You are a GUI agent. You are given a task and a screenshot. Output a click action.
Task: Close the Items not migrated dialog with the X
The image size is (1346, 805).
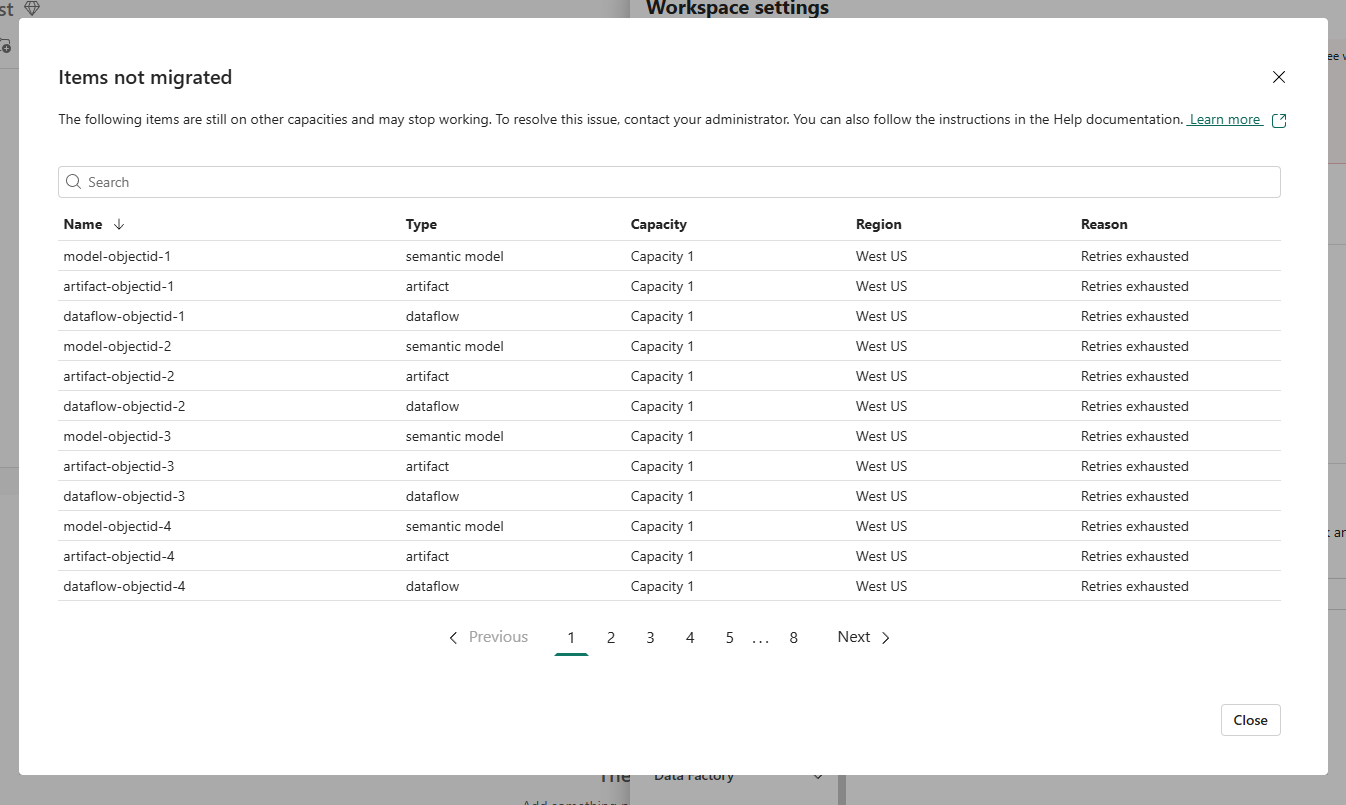coord(1278,77)
